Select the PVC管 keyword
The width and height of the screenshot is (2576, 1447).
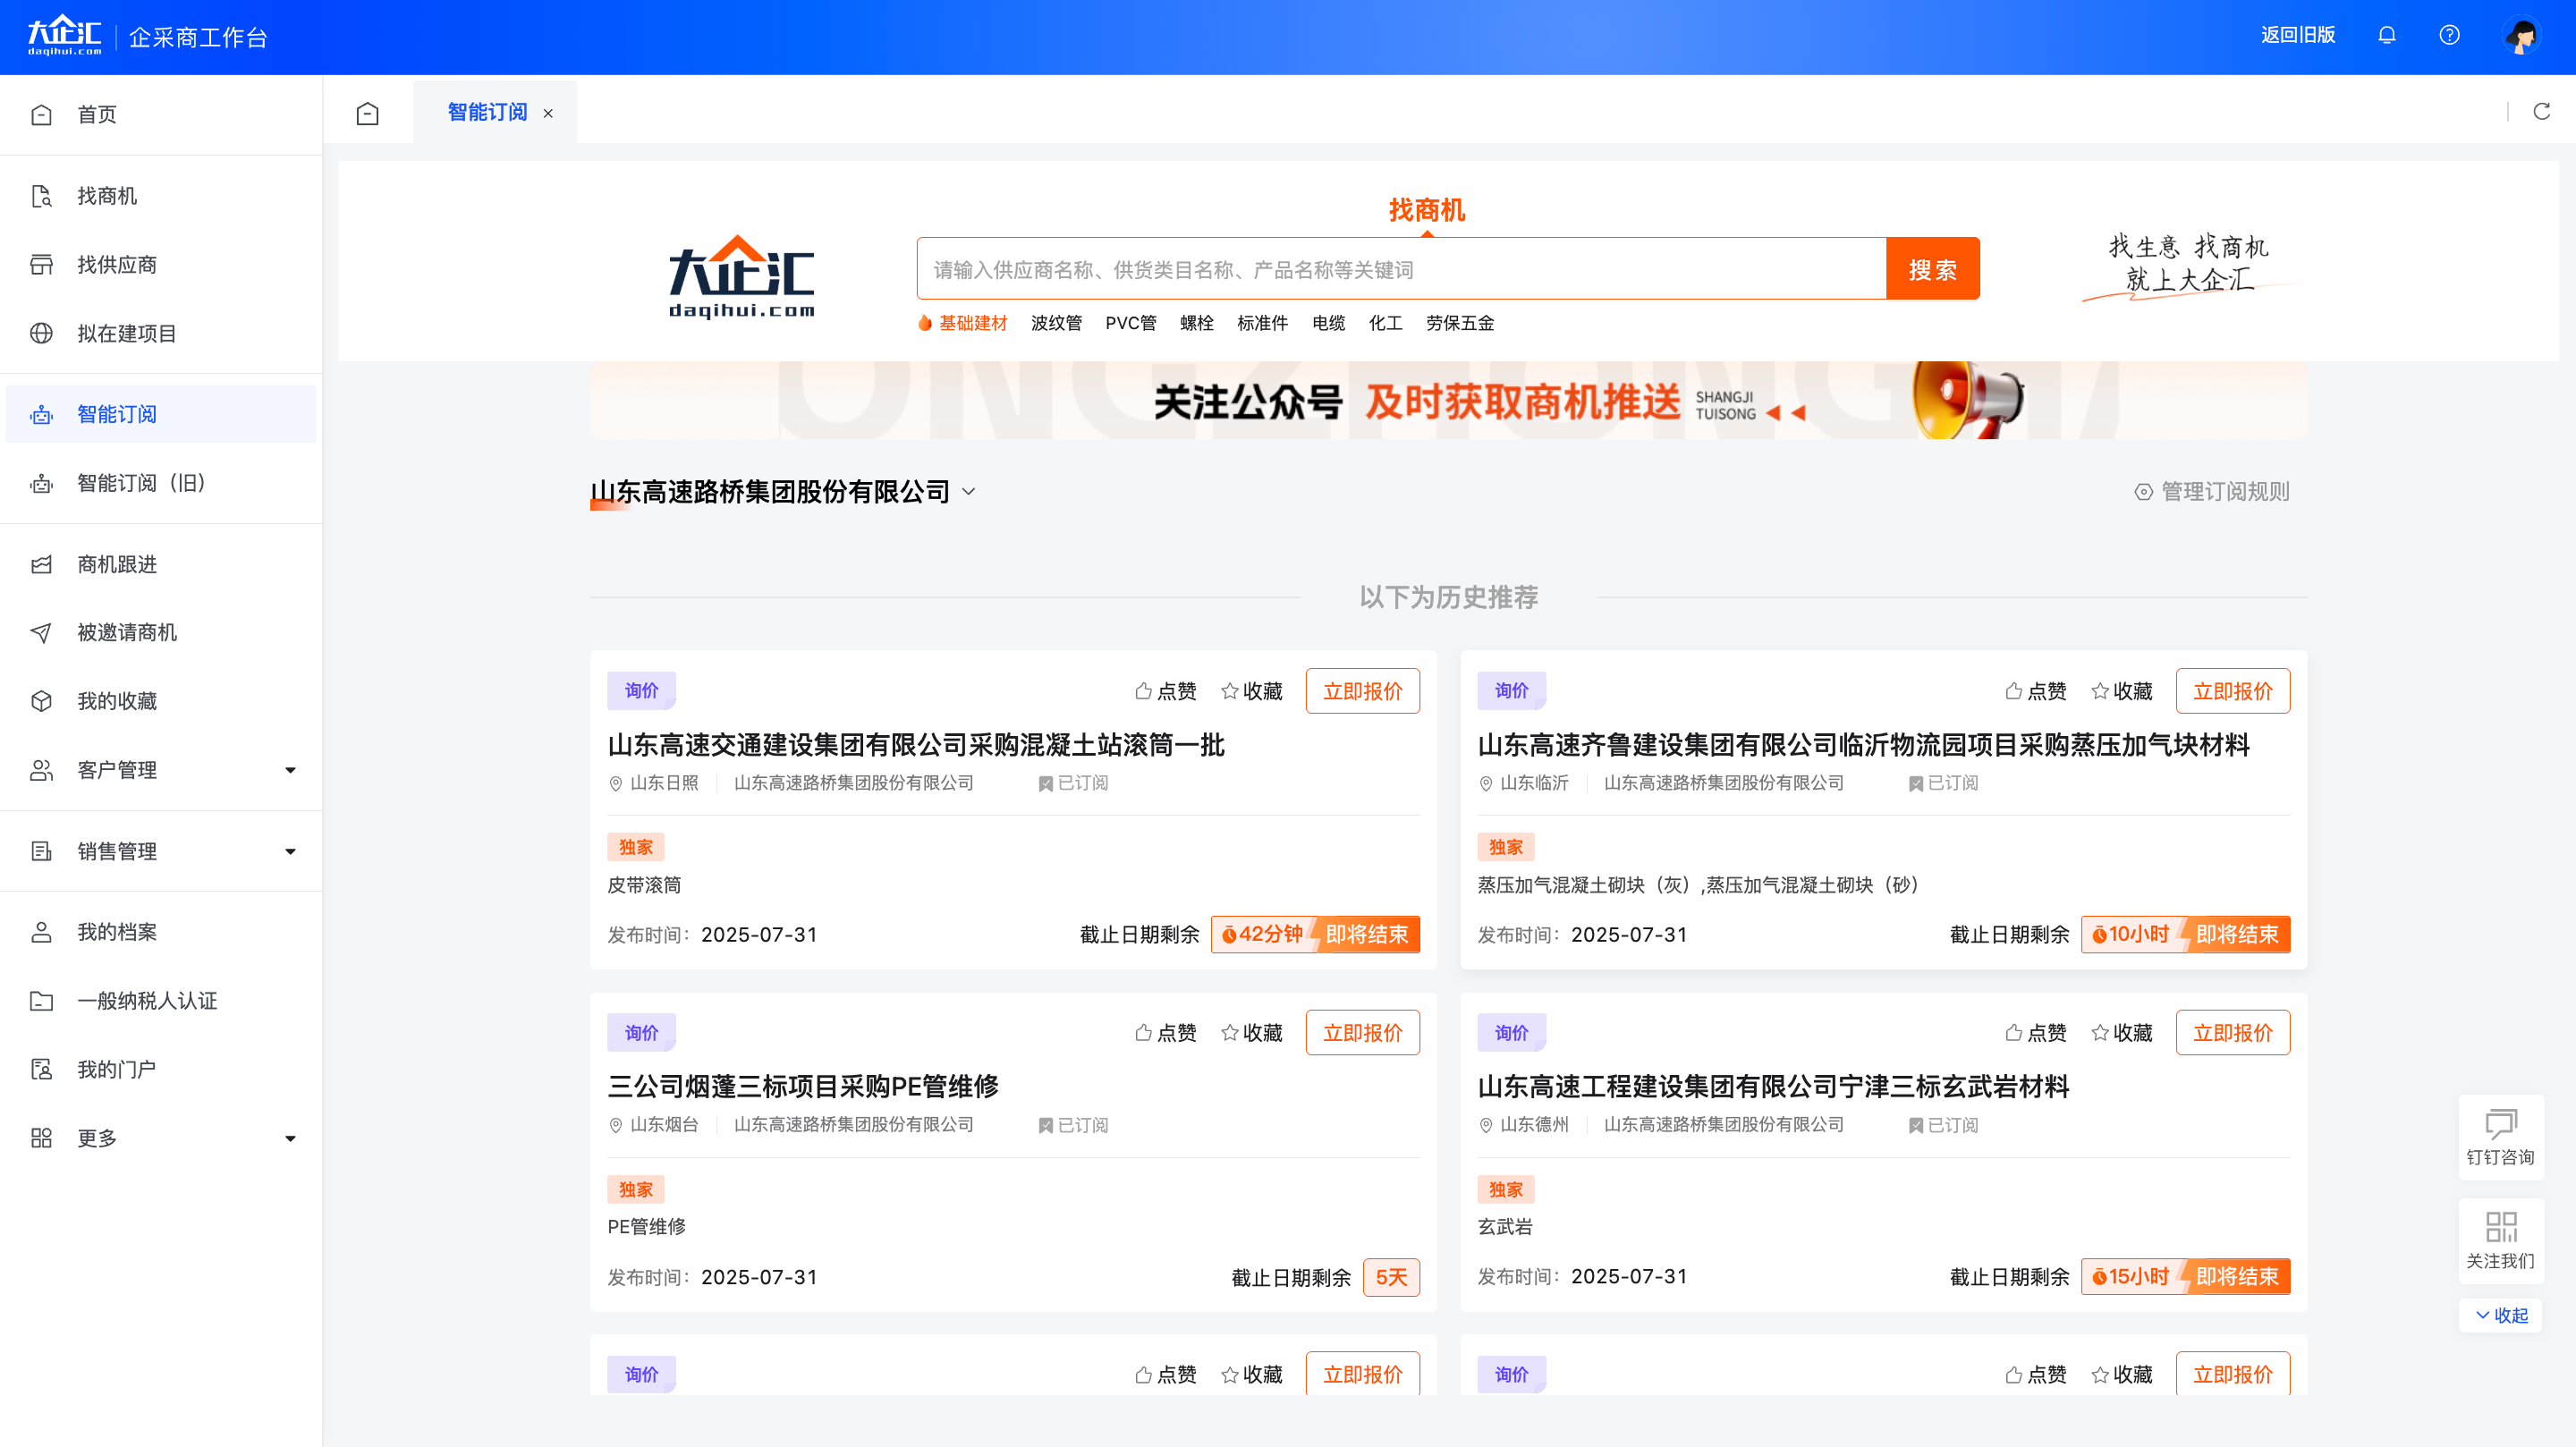click(x=1130, y=324)
